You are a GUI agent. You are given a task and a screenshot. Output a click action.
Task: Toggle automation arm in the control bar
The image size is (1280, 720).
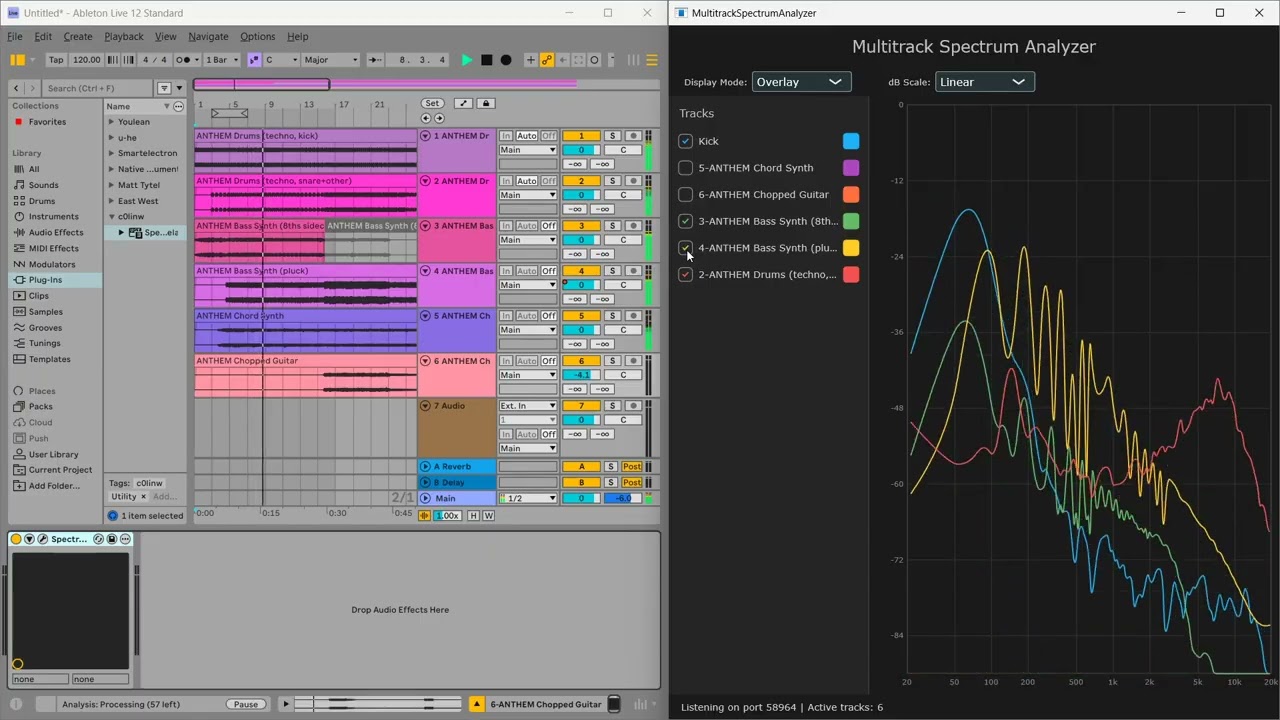(547, 60)
